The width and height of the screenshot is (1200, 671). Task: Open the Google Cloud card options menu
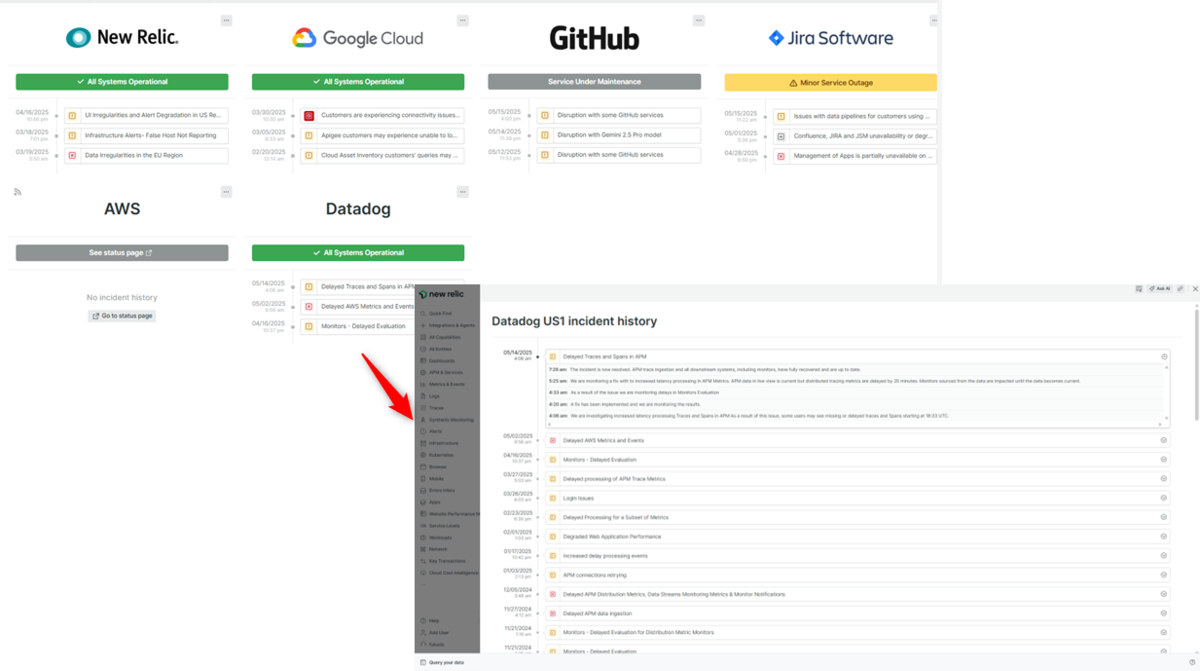pos(462,20)
